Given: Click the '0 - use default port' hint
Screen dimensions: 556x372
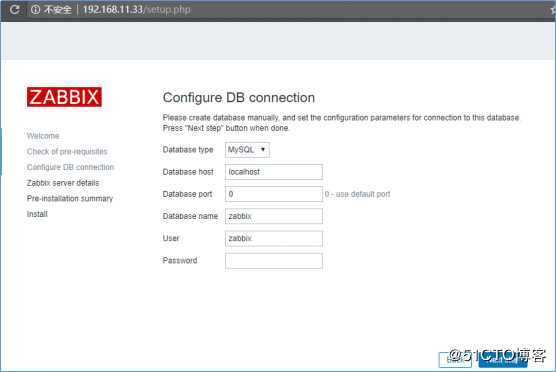Looking at the screenshot, I should pyautogui.click(x=357, y=194).
